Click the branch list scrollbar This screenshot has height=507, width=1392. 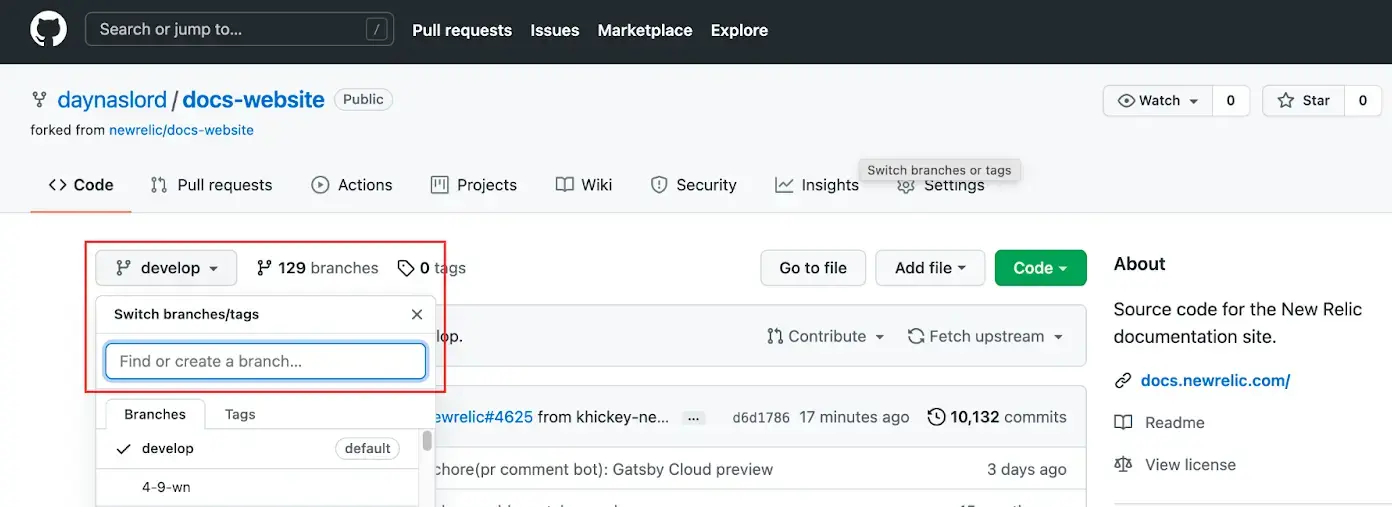coord(427,442)
